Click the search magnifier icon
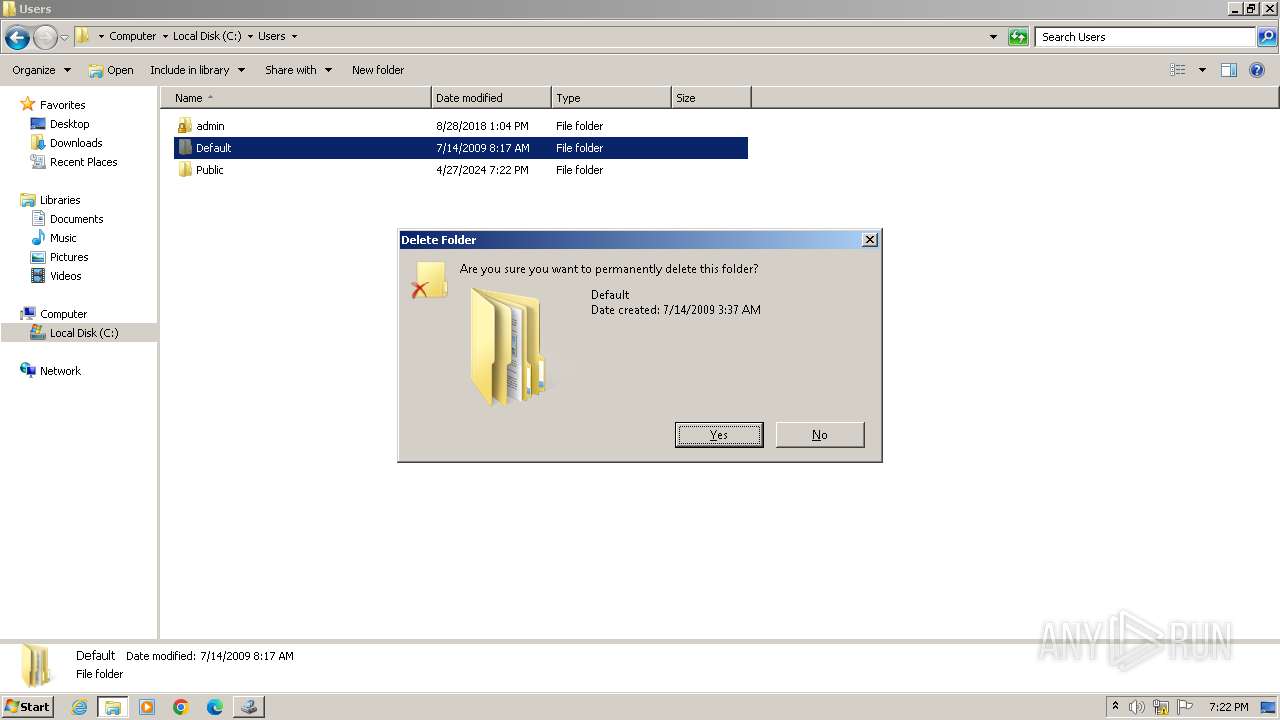This screenshot has height=720, width=1280. tap(1267, 37)
